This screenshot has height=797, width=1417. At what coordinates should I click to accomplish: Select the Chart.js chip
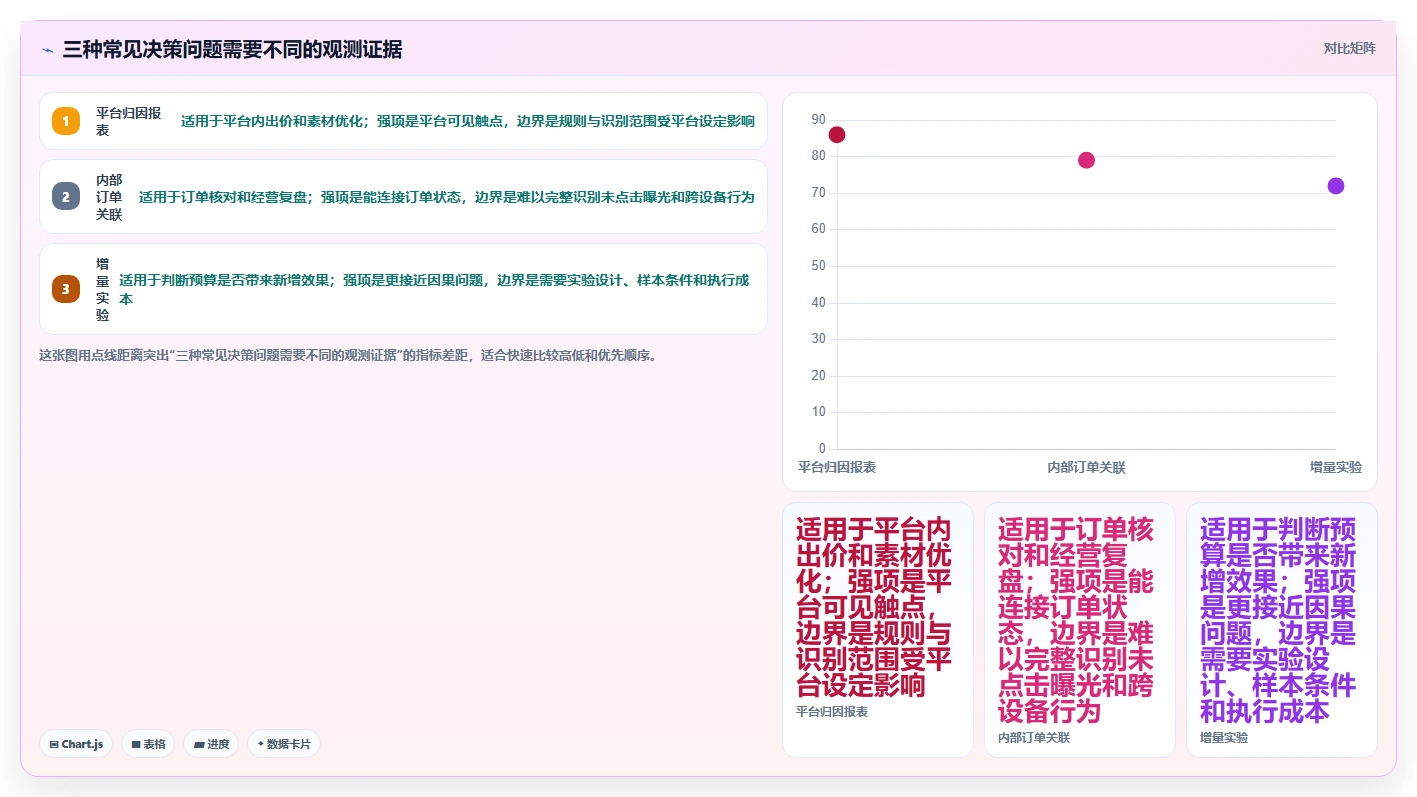tap(76, 744)
